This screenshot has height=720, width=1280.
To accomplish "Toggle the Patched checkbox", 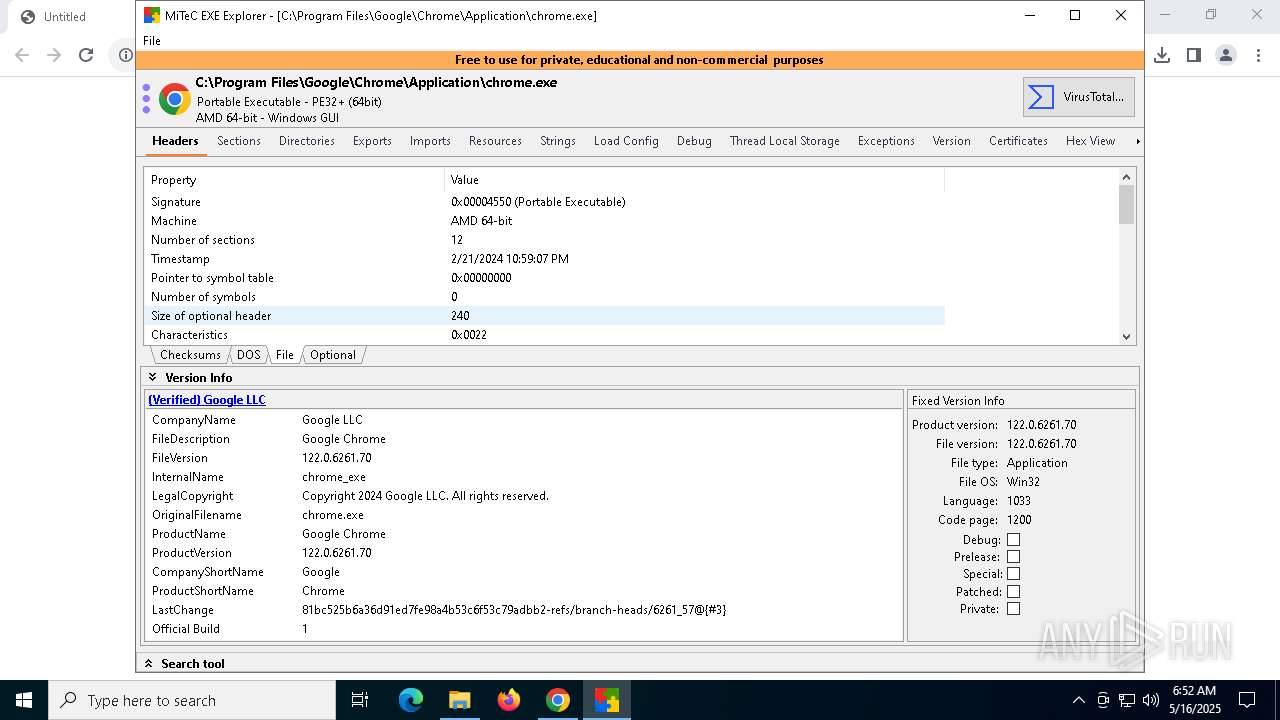I will pos(1013,591).
